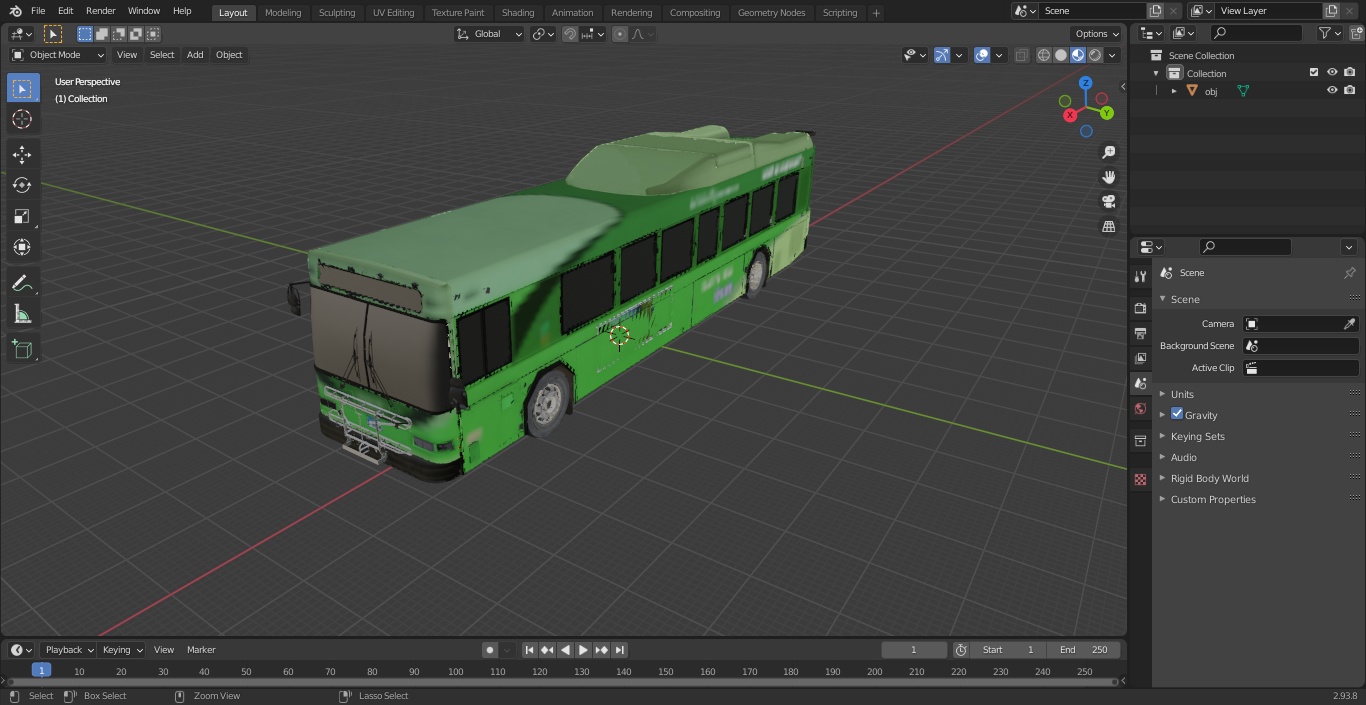Image resolution: width=1366 pixels, height=705 pixels.
Task: Switch to Shading workspace tab
Action: (x=518, y=13)
